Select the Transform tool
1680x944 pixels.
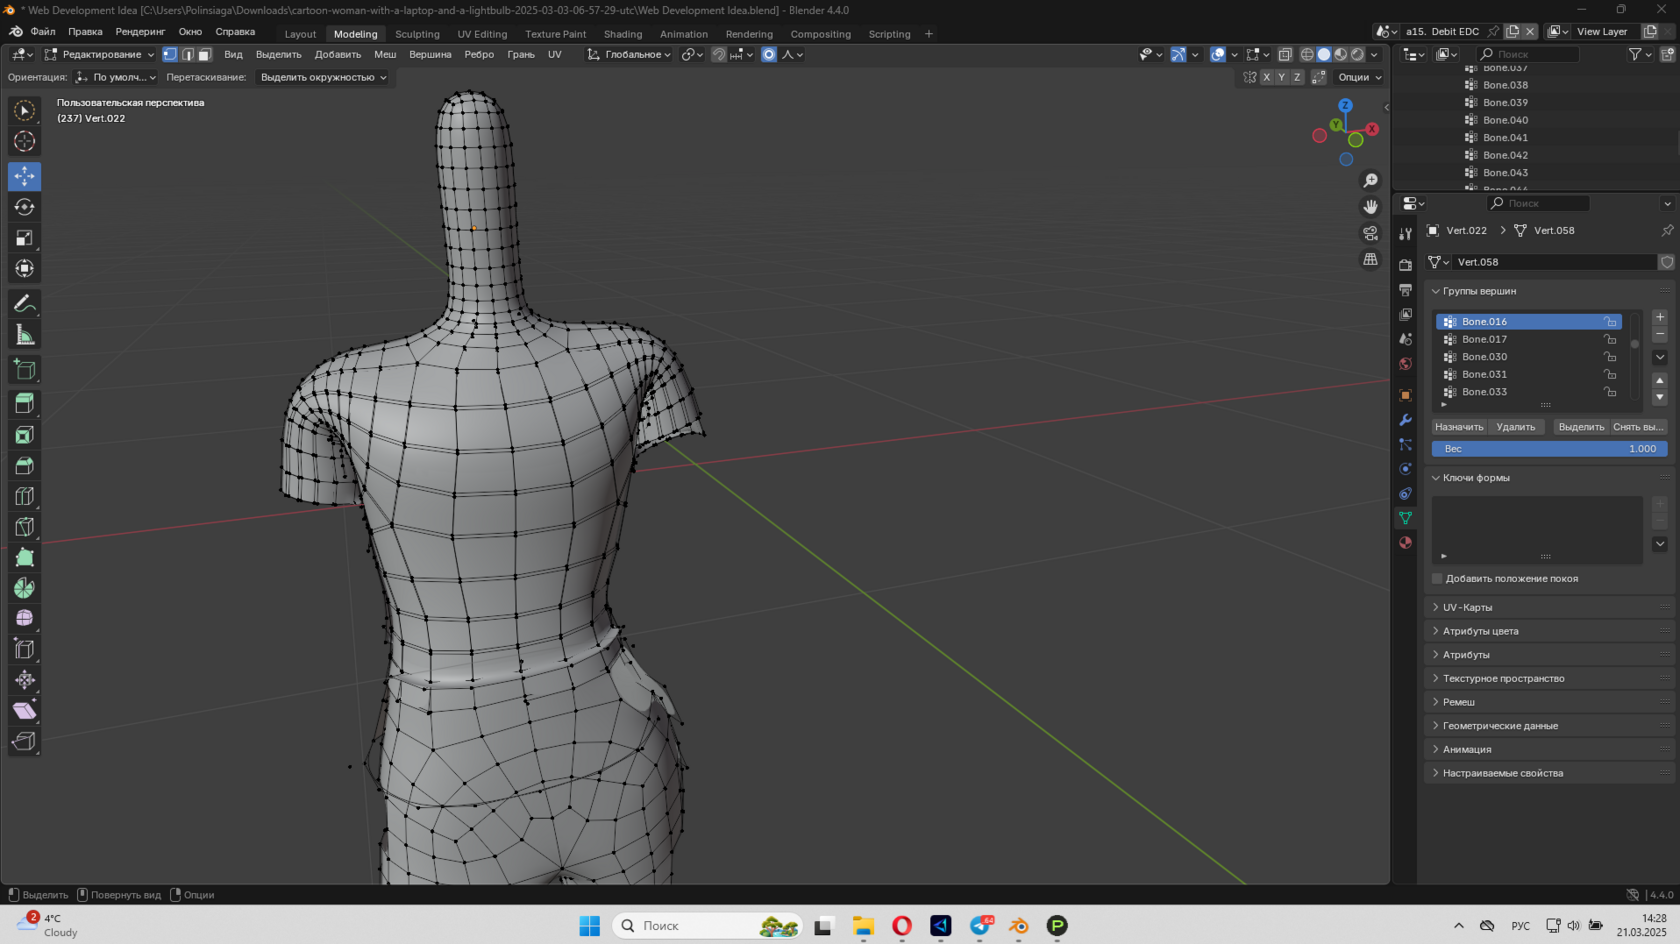(24, 268)
